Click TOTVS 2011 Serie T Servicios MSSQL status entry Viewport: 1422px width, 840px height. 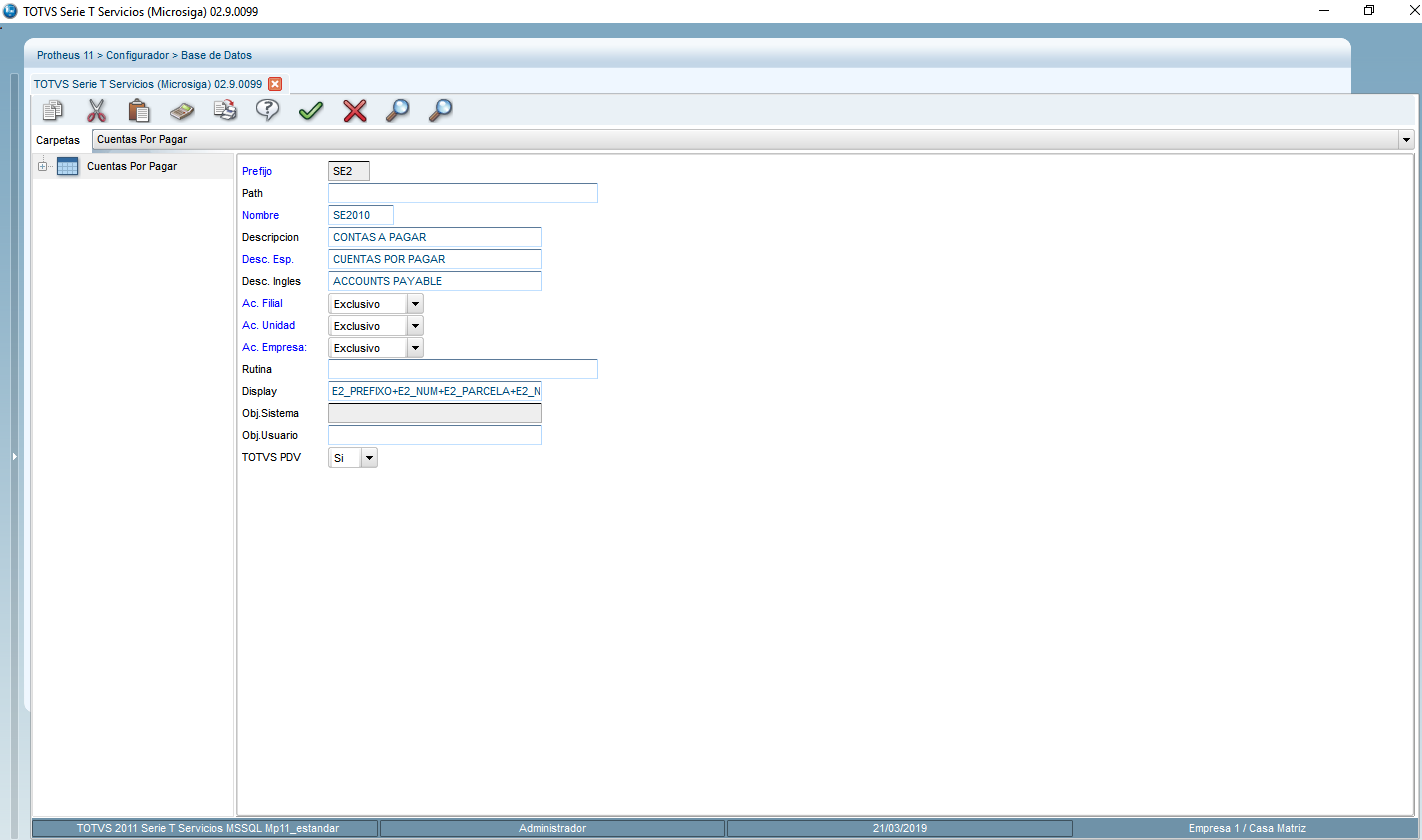tap(207, 828)
